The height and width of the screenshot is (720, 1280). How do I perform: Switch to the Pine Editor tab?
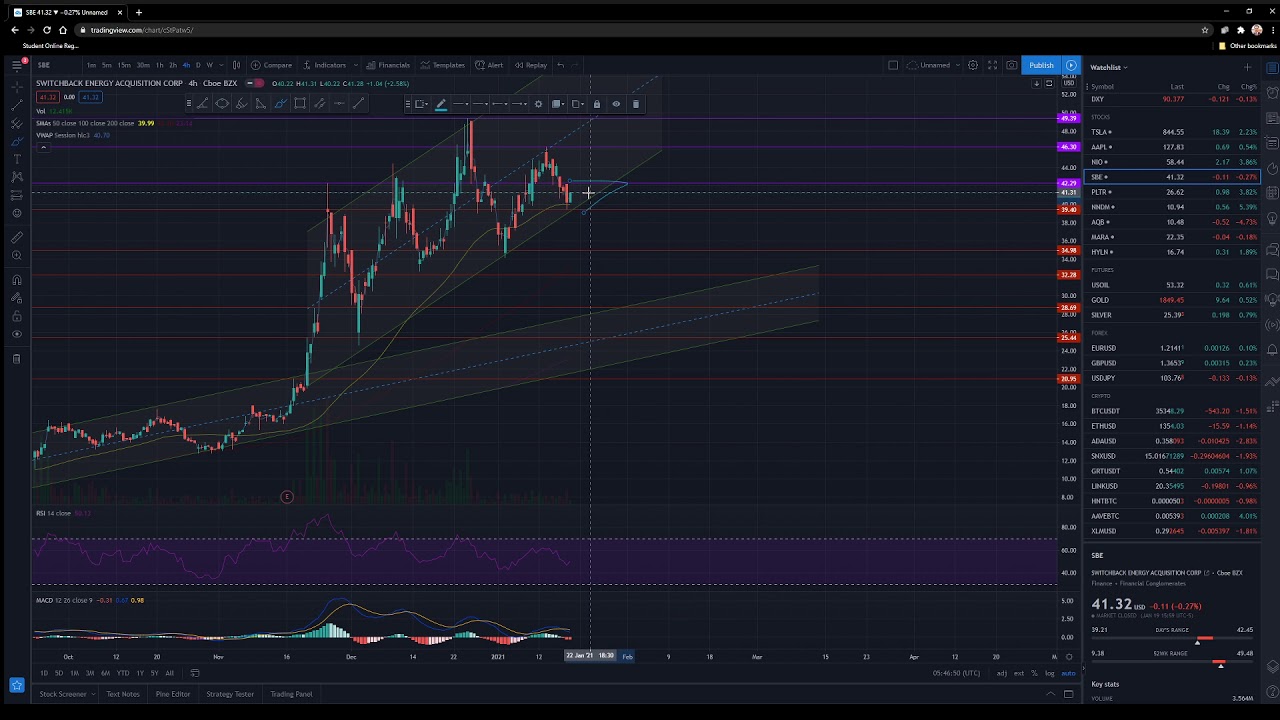[173, 694]
